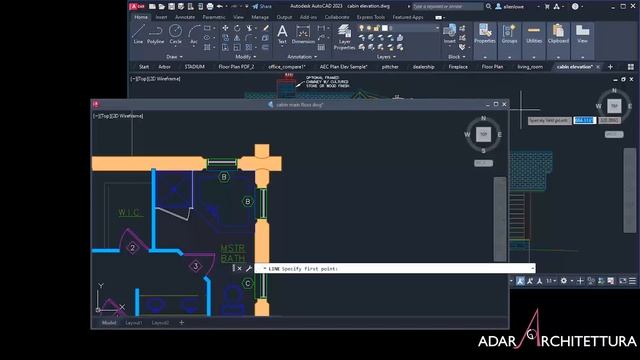The width and height of the screenshot is (640, 360).
Task: Add new drawing tab with plus button
Action: coord(611,67)
